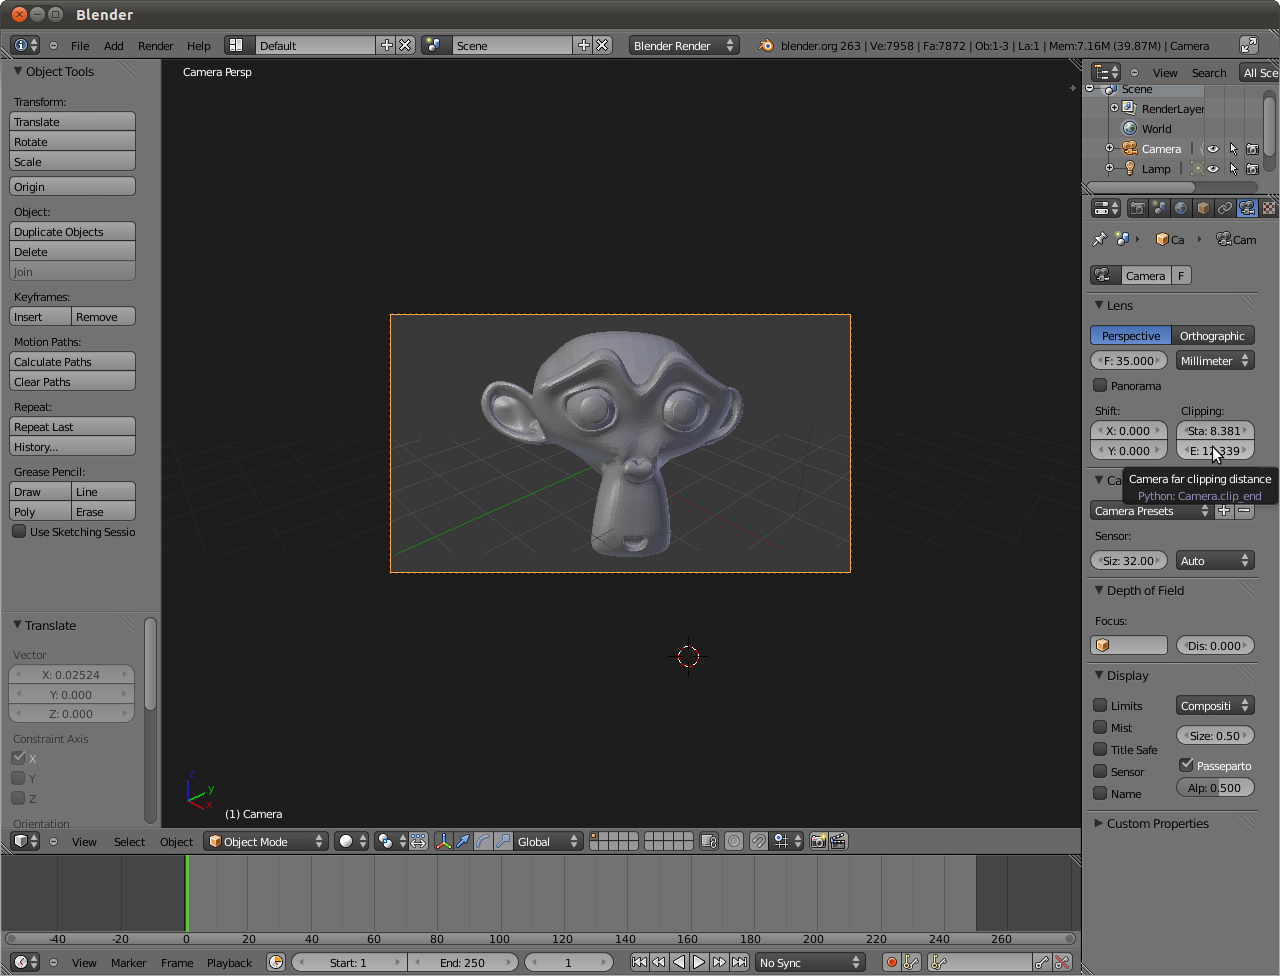Click the OpenGL render animation clapper icon
This screenshot has height=976, width=1280.
tap(838, 841)
